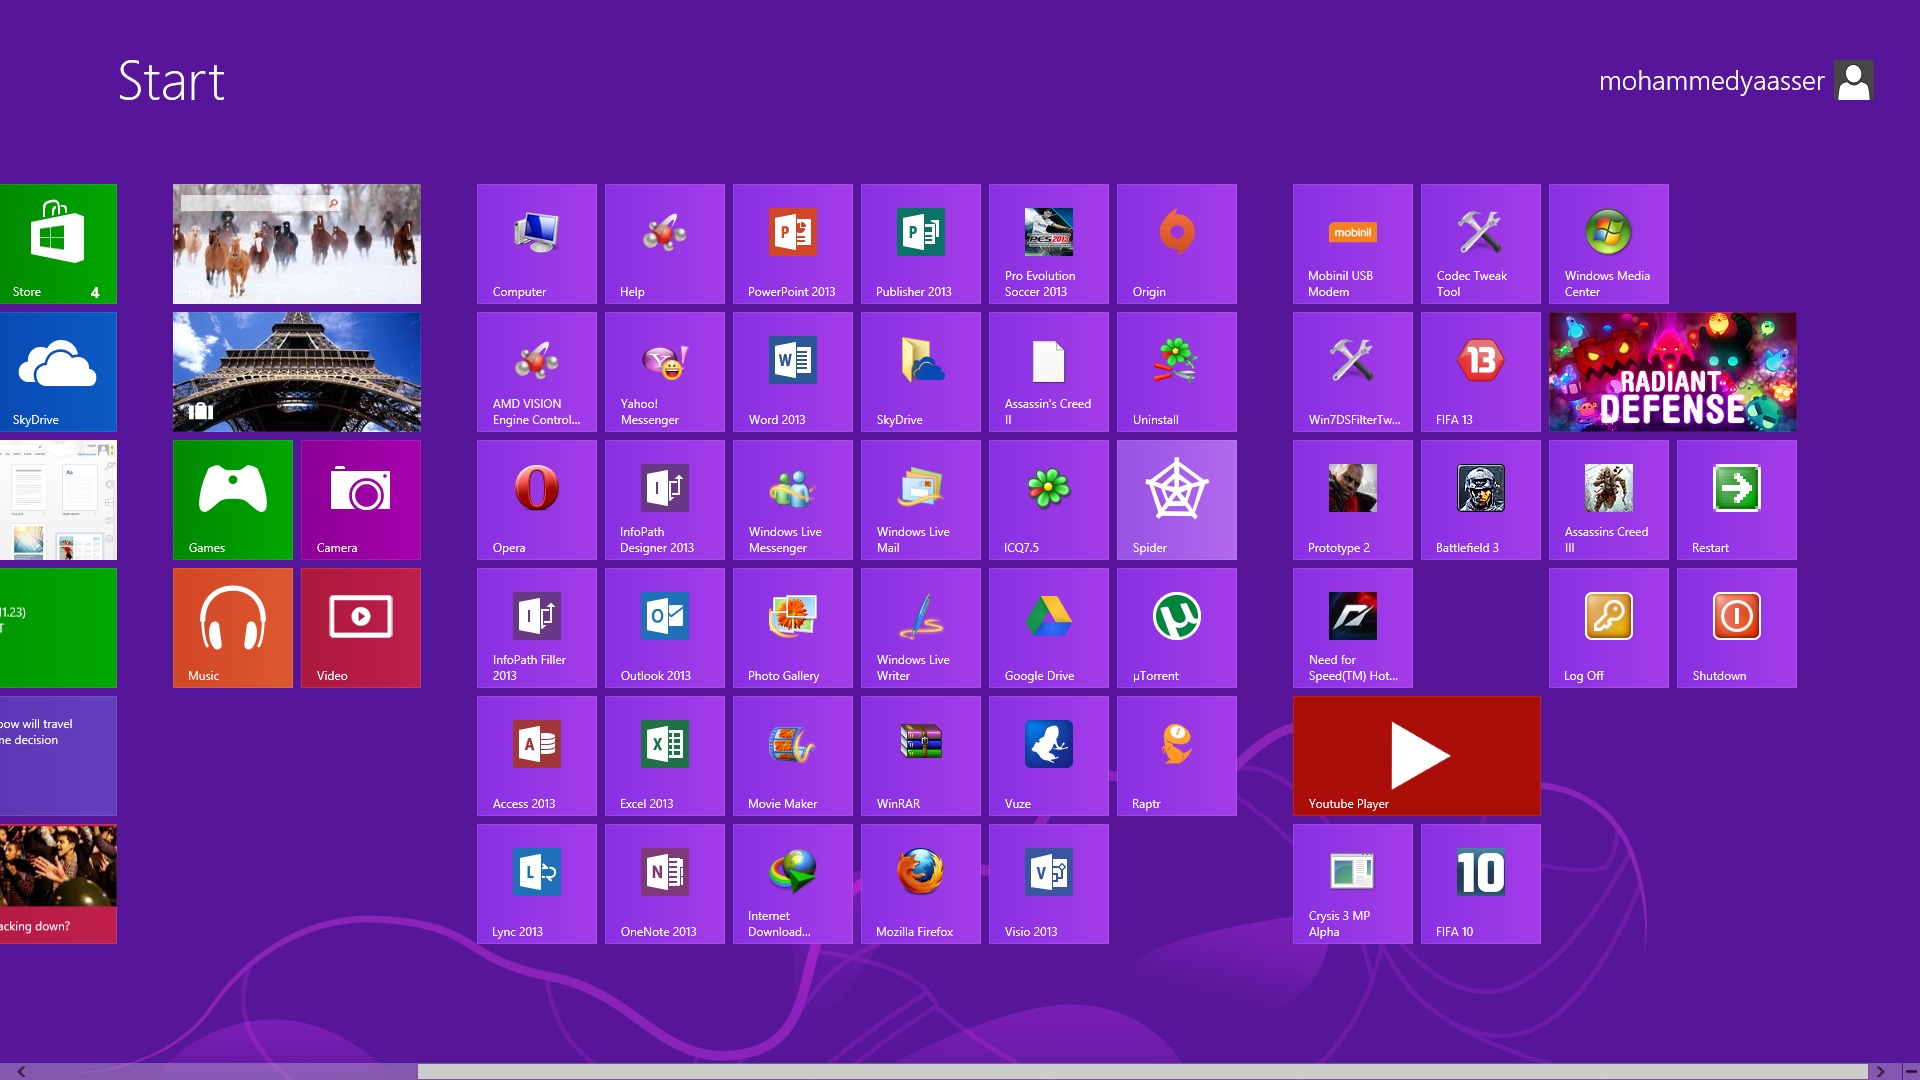Viewport: 1920px width, 1080px height.
Task: Open Pro Evolution Soccer 2013
Action: 1049,244
